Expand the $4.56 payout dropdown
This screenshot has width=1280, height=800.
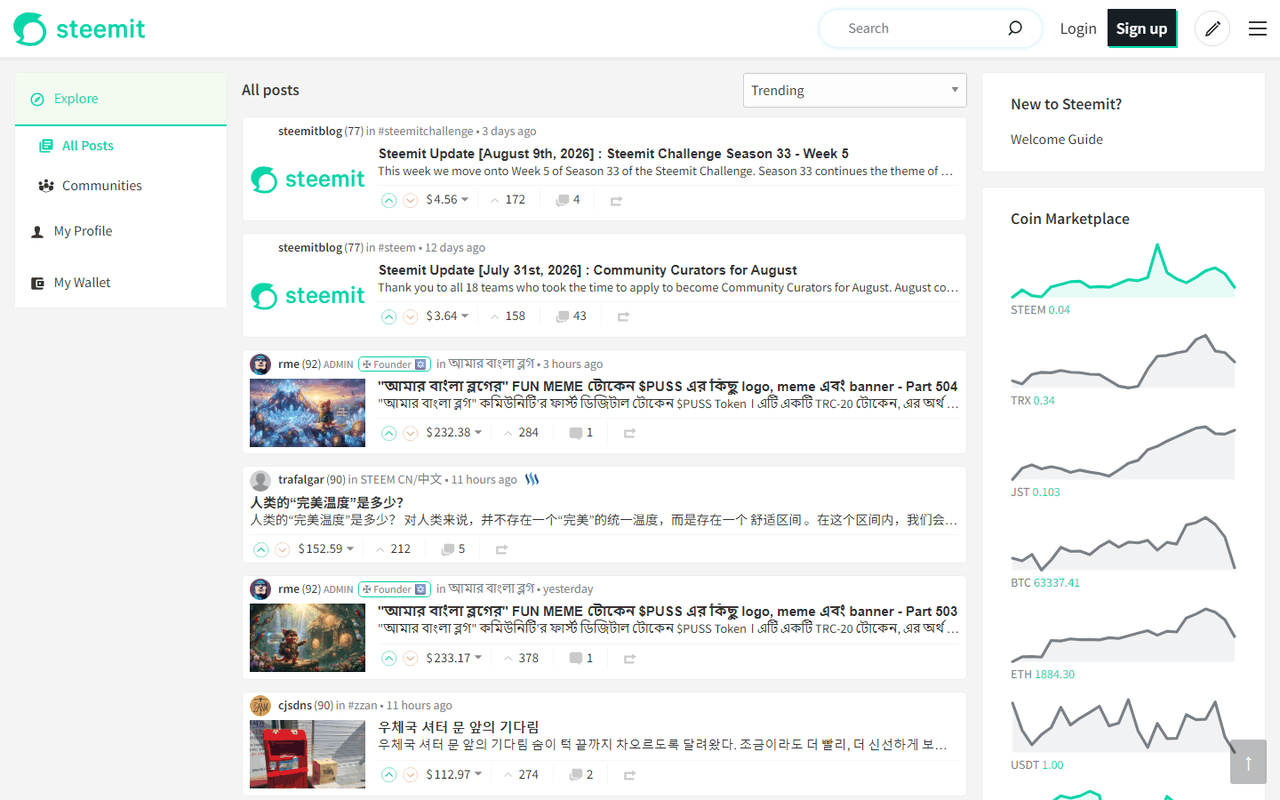coord(447,200)
